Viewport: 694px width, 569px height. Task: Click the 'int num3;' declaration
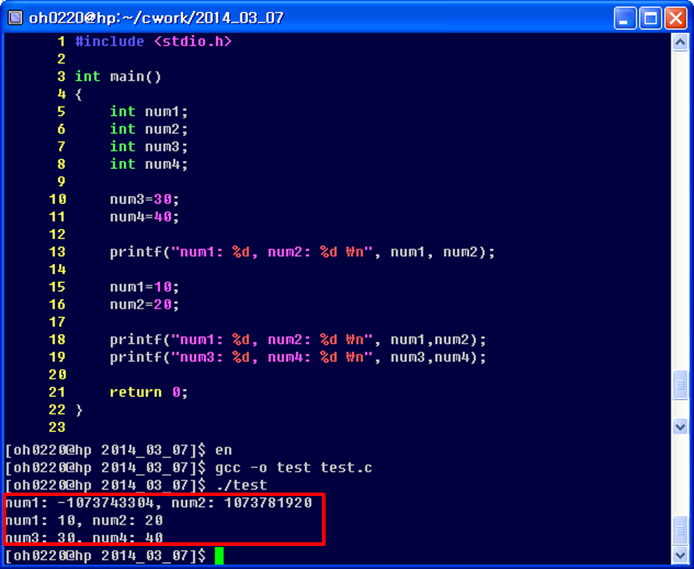click(x=149, y=146)
